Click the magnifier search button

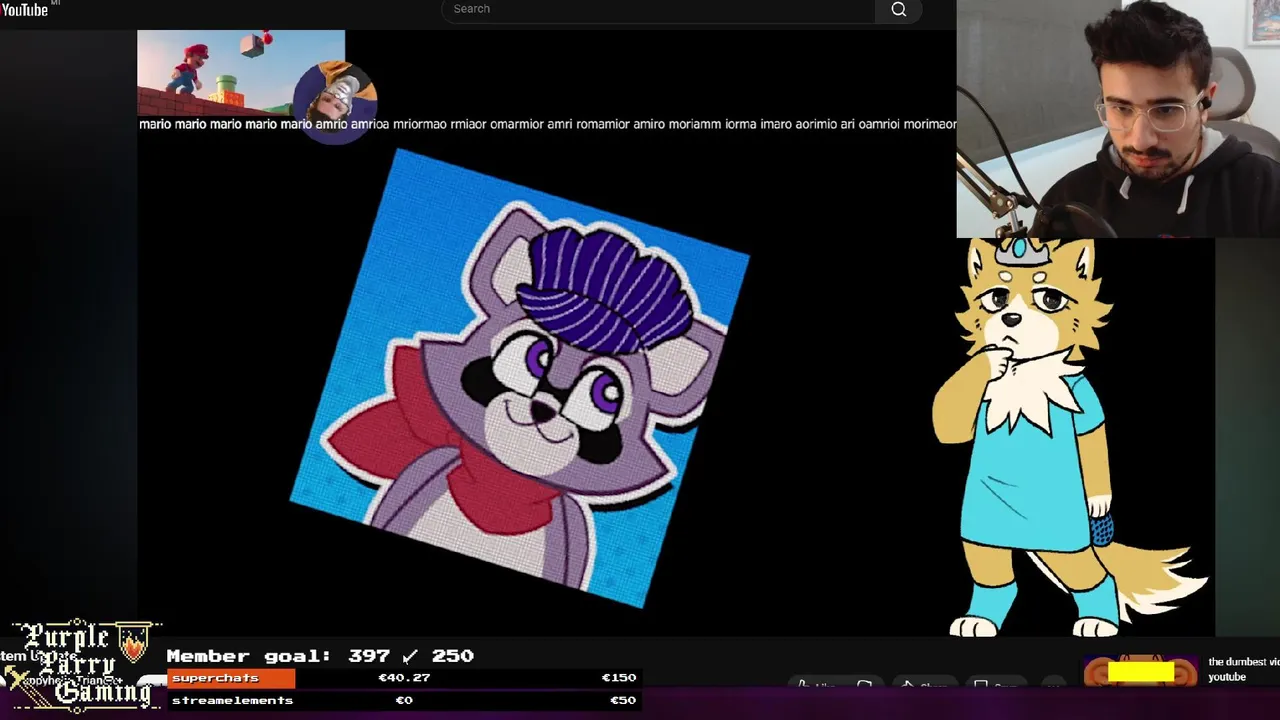click(899, 10)
